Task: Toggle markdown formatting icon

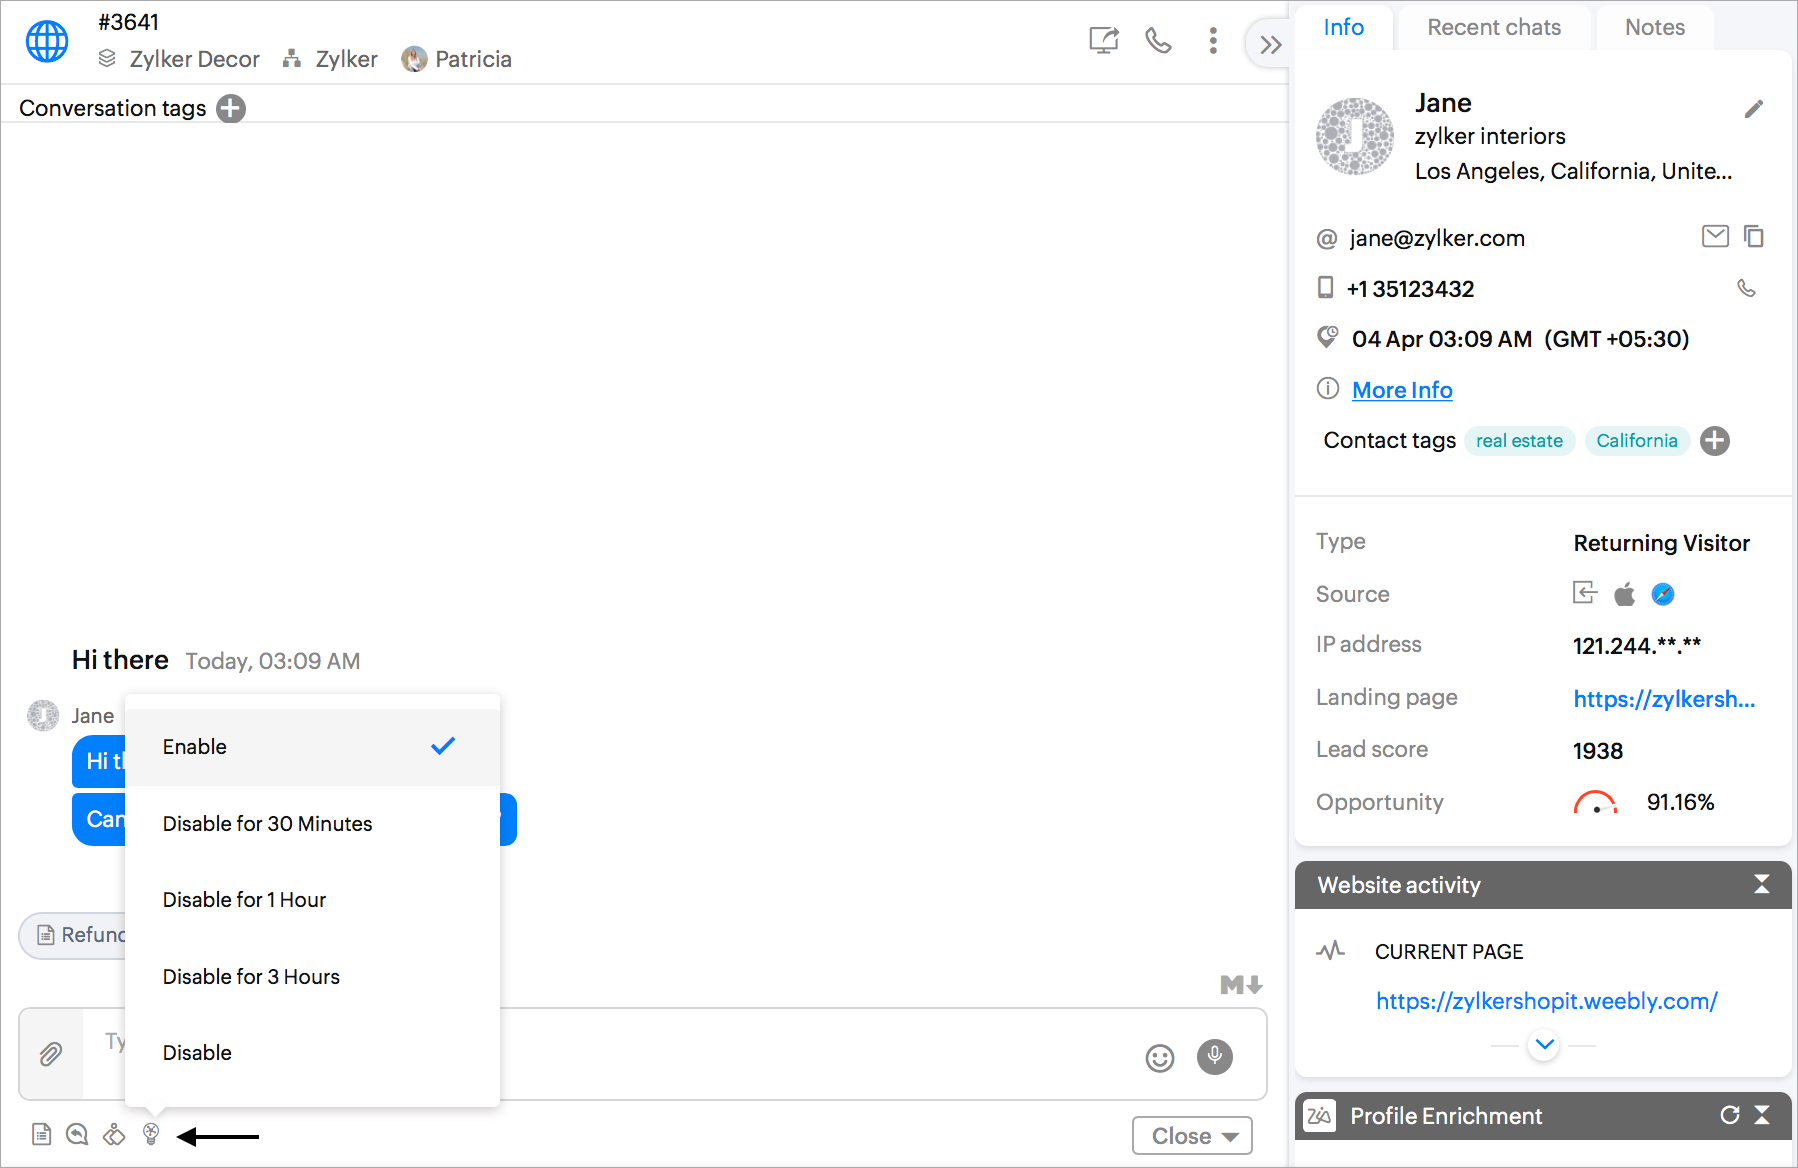Action: point(1241,985)
